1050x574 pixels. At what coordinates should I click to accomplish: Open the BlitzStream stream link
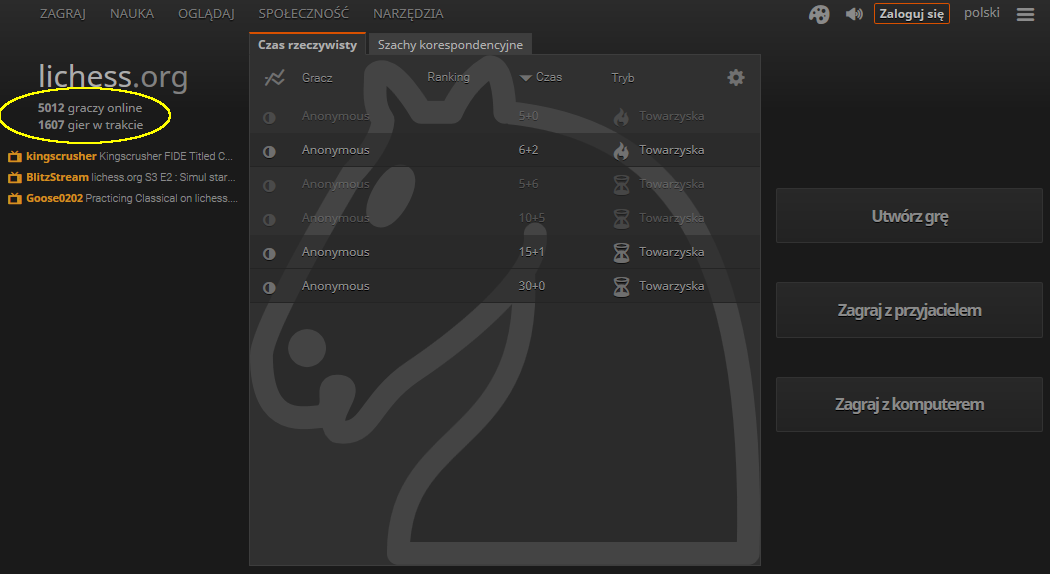click(131, 177)
